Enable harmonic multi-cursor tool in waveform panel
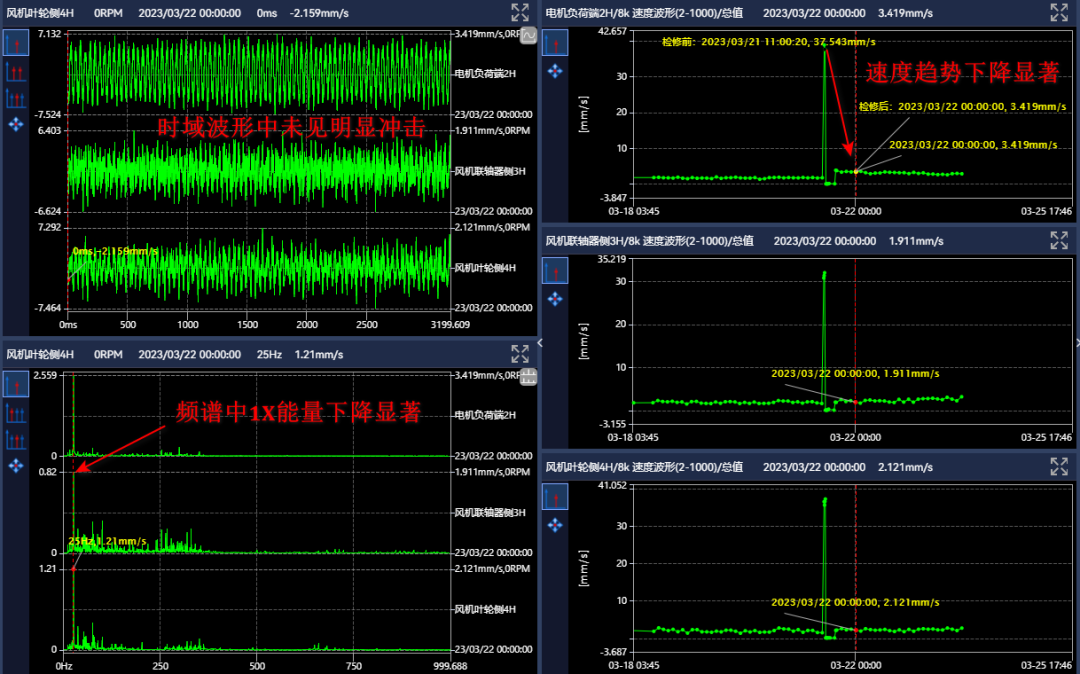The image size is (1080, 674). [x=16, y=98]
